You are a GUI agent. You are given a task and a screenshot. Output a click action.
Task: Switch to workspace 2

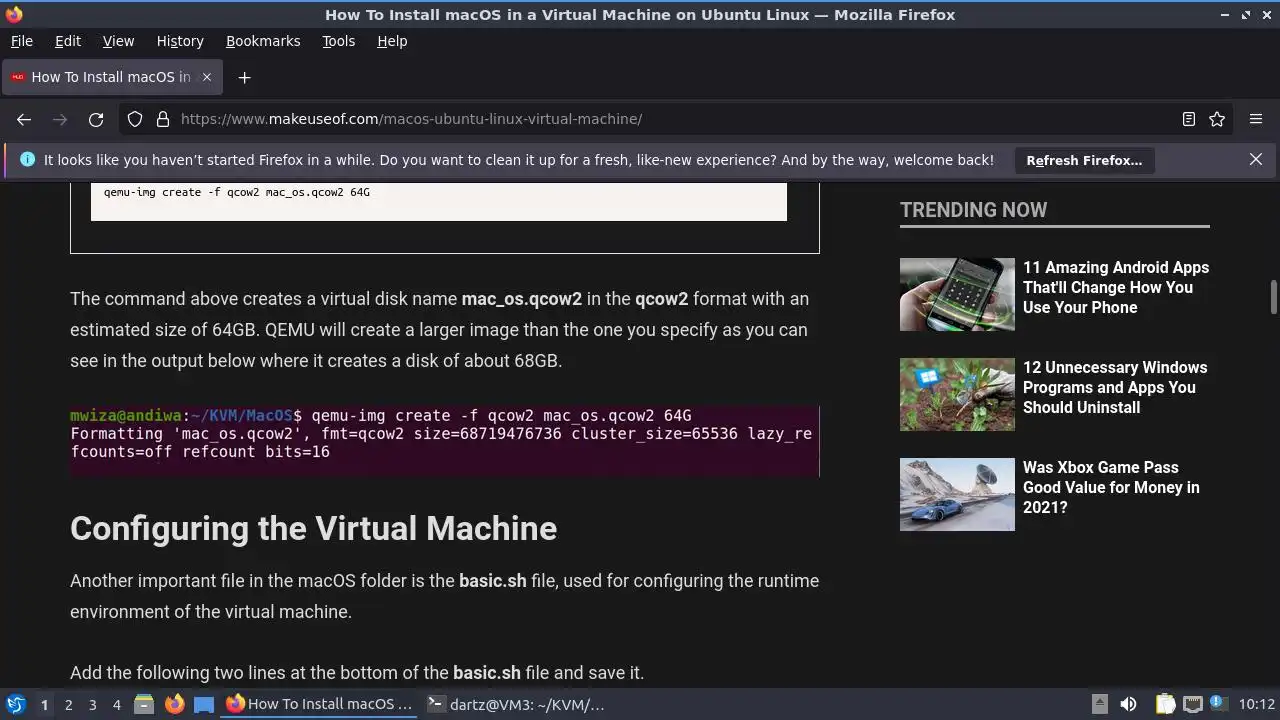click(68, 705)
